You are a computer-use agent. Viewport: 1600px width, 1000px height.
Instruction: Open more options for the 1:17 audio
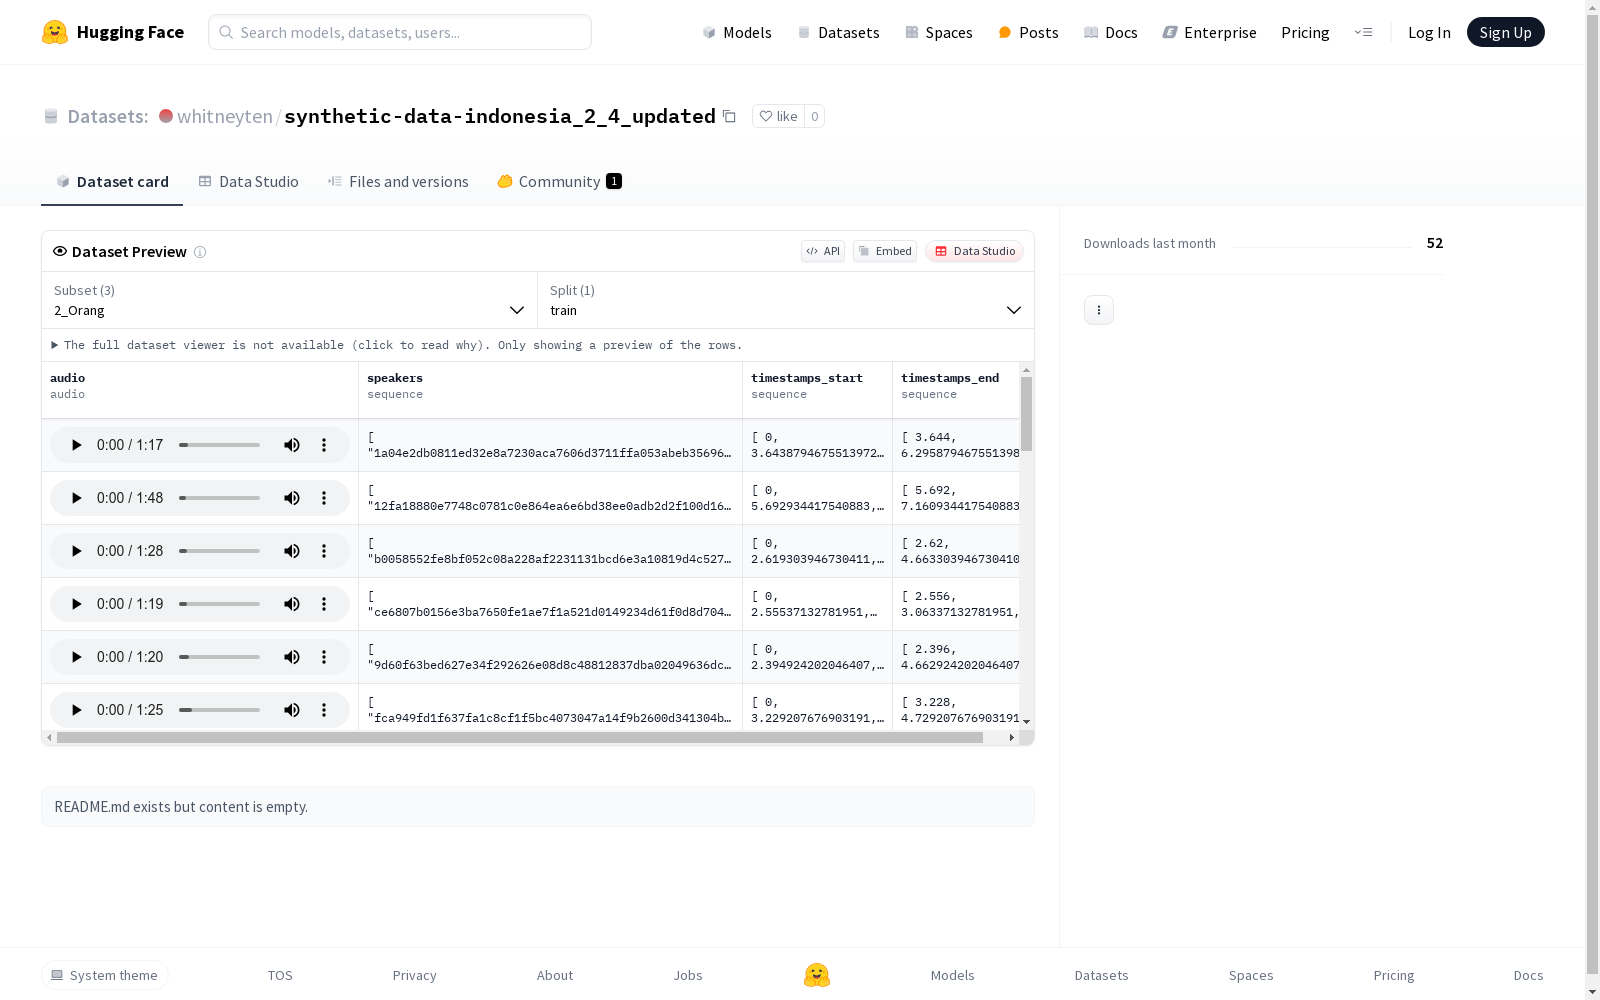point(324,445)
